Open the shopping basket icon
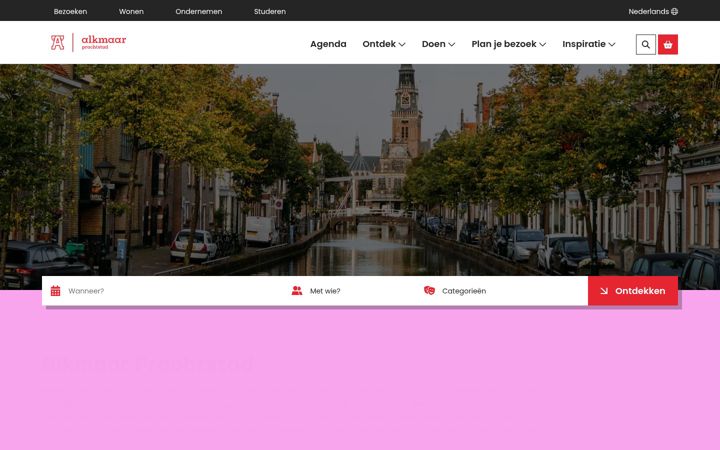 pos(668,45)
